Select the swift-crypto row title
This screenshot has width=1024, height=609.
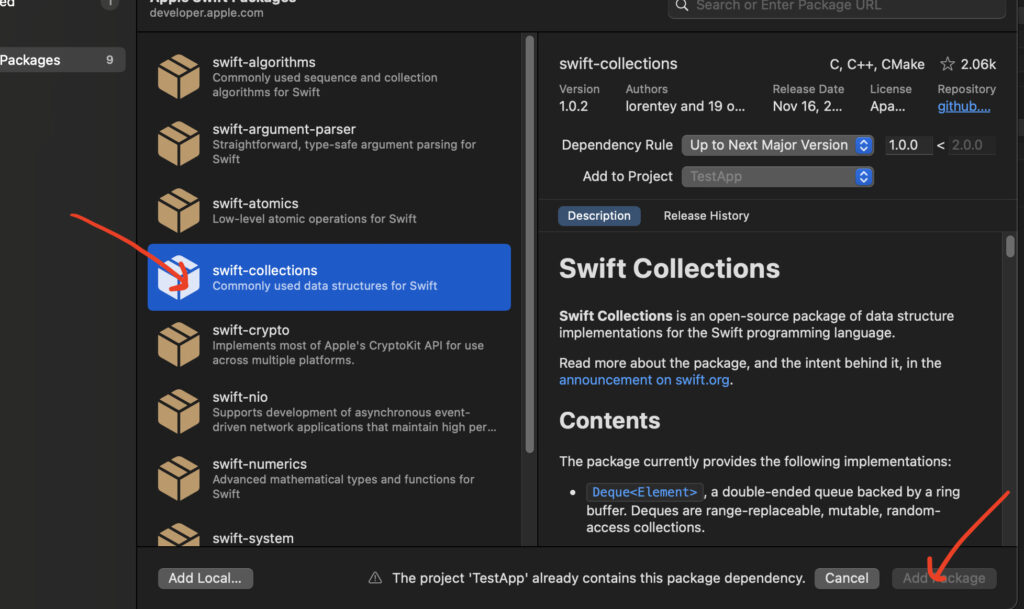click(x=251, y=330)
